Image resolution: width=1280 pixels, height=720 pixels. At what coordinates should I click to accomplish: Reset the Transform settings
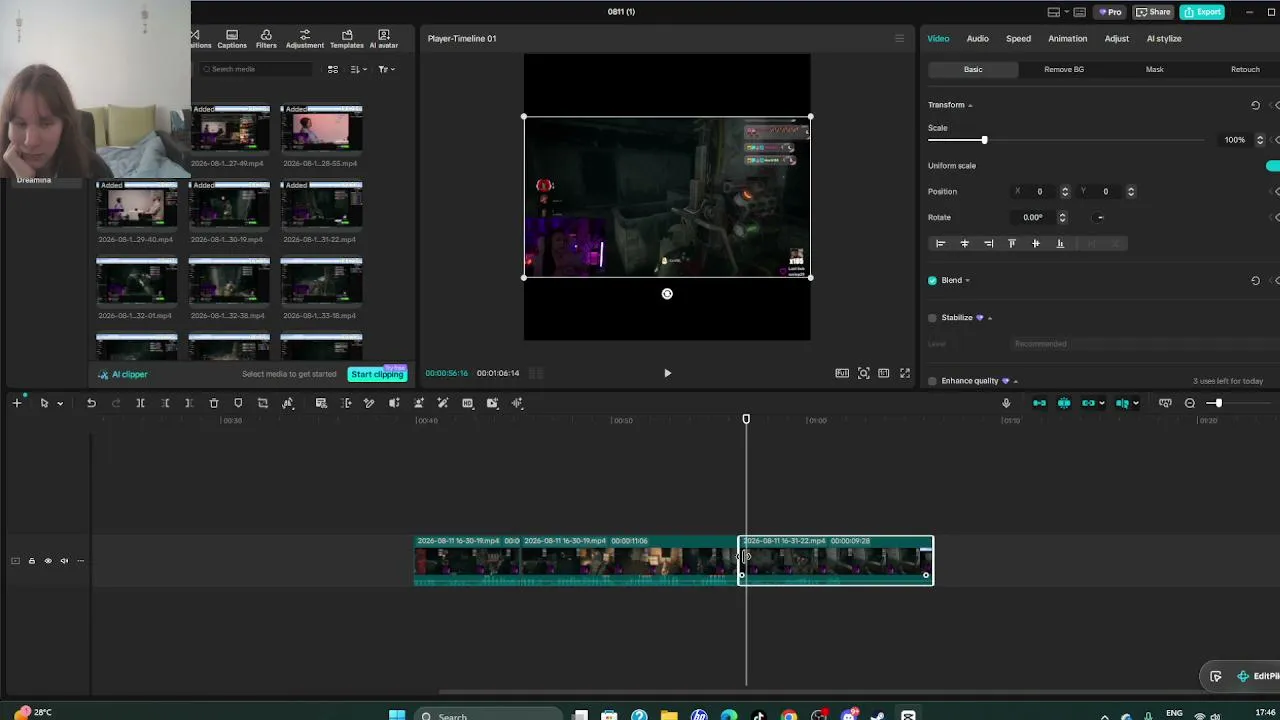pos(1256,105)
